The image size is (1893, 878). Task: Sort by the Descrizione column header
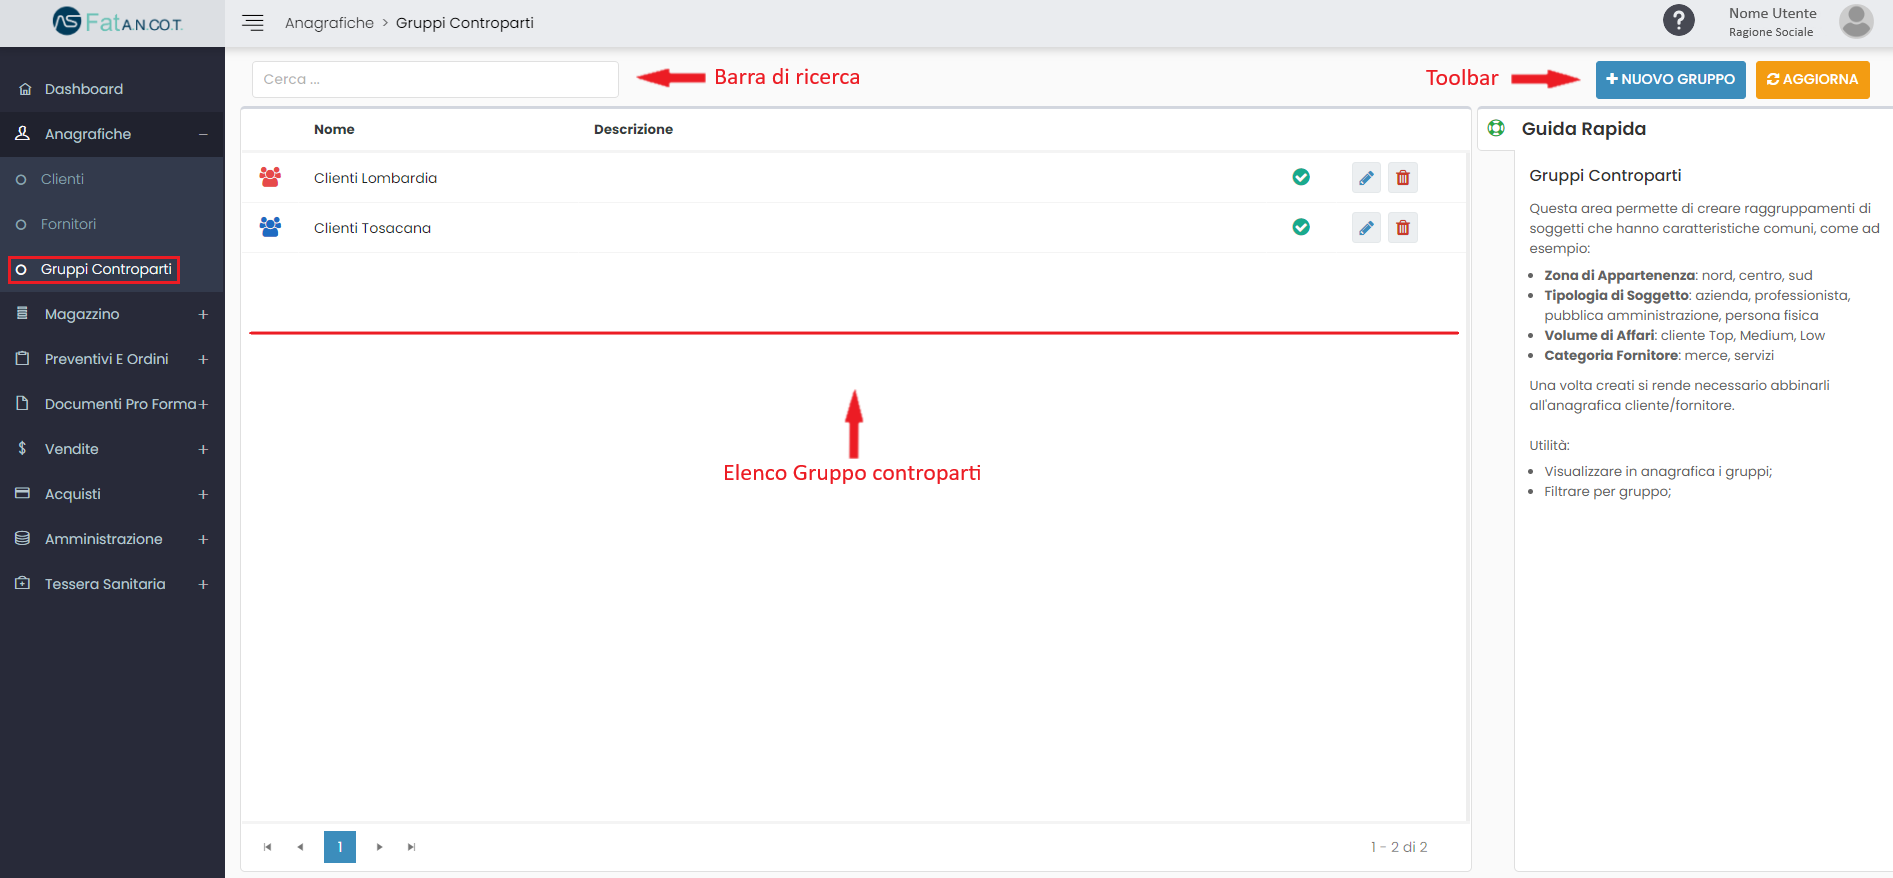click(633, 129)
